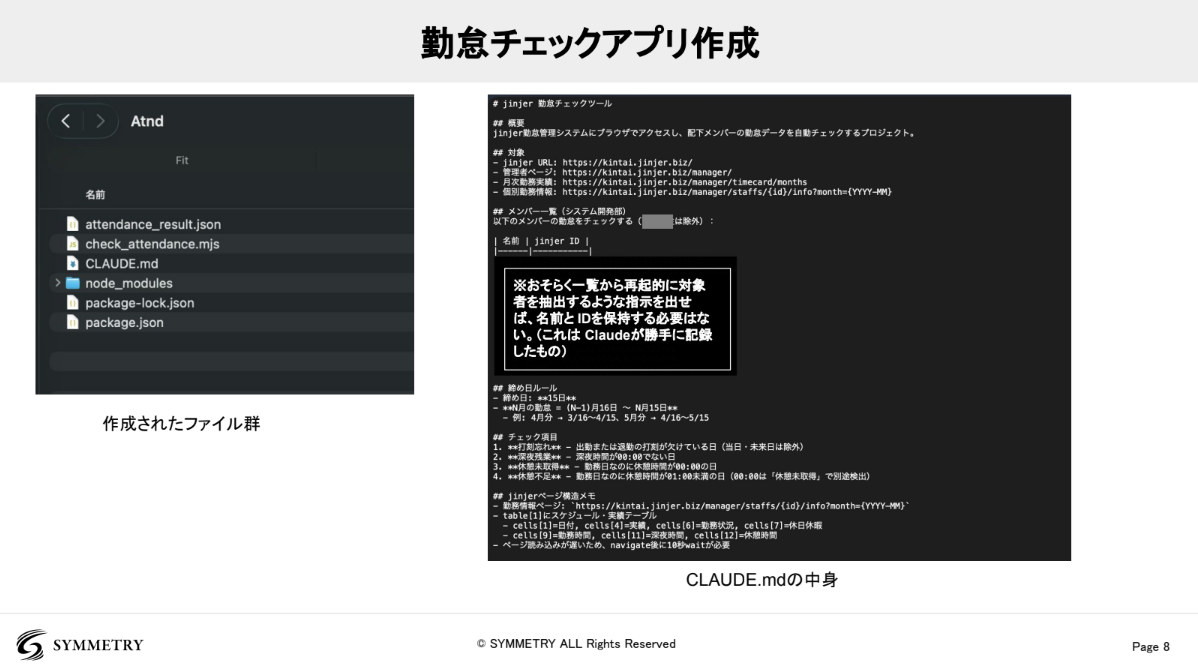
Task: Click the 月次勤務実績 timecard/months URL line
Action: pyautogui.click(x=650, y=183)
